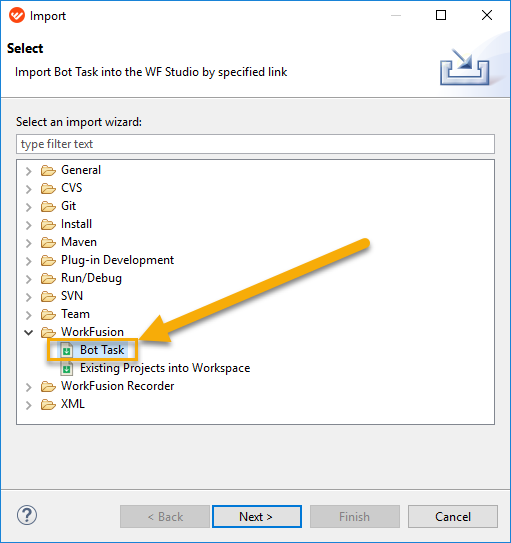Click the Existing Projects into Workspace icon

(66, 368)
